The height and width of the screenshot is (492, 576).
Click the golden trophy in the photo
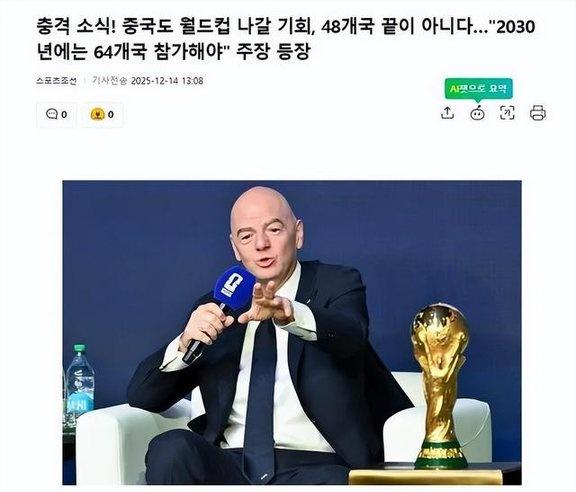click(440, 386)
